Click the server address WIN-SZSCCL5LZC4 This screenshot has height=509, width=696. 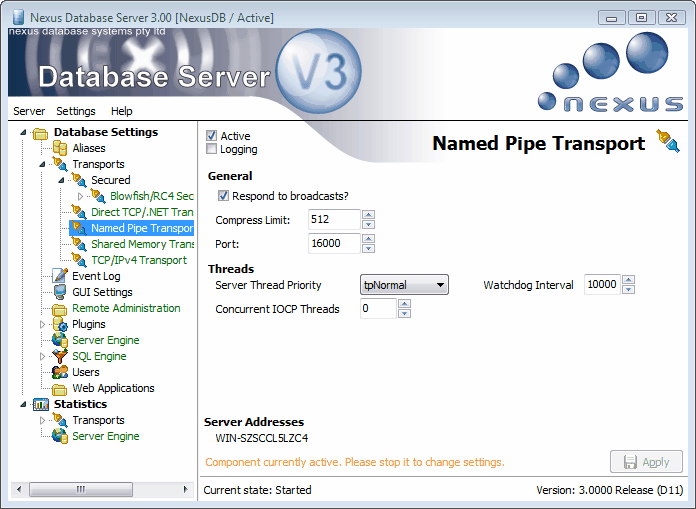click(261, 438)
